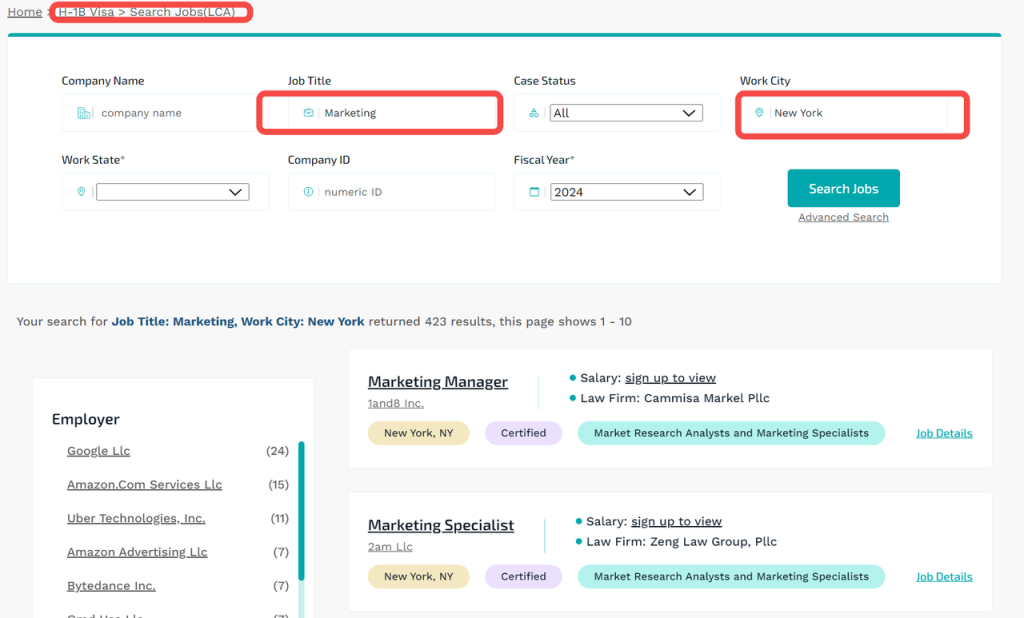The width and height of the screenshot is (1024, 618).
Task: Open Job Details for Marketing Manager
Action: pos(944,433)
